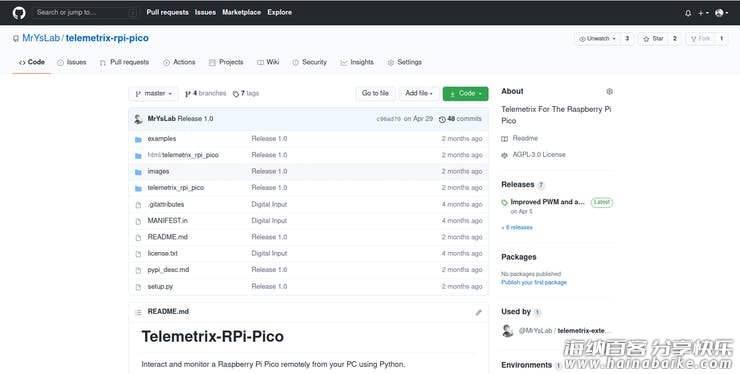Open Digital Input commit message for .gitattributes
Image resolution: width=740 pixels, height=374 pixels.
(269, 204)
